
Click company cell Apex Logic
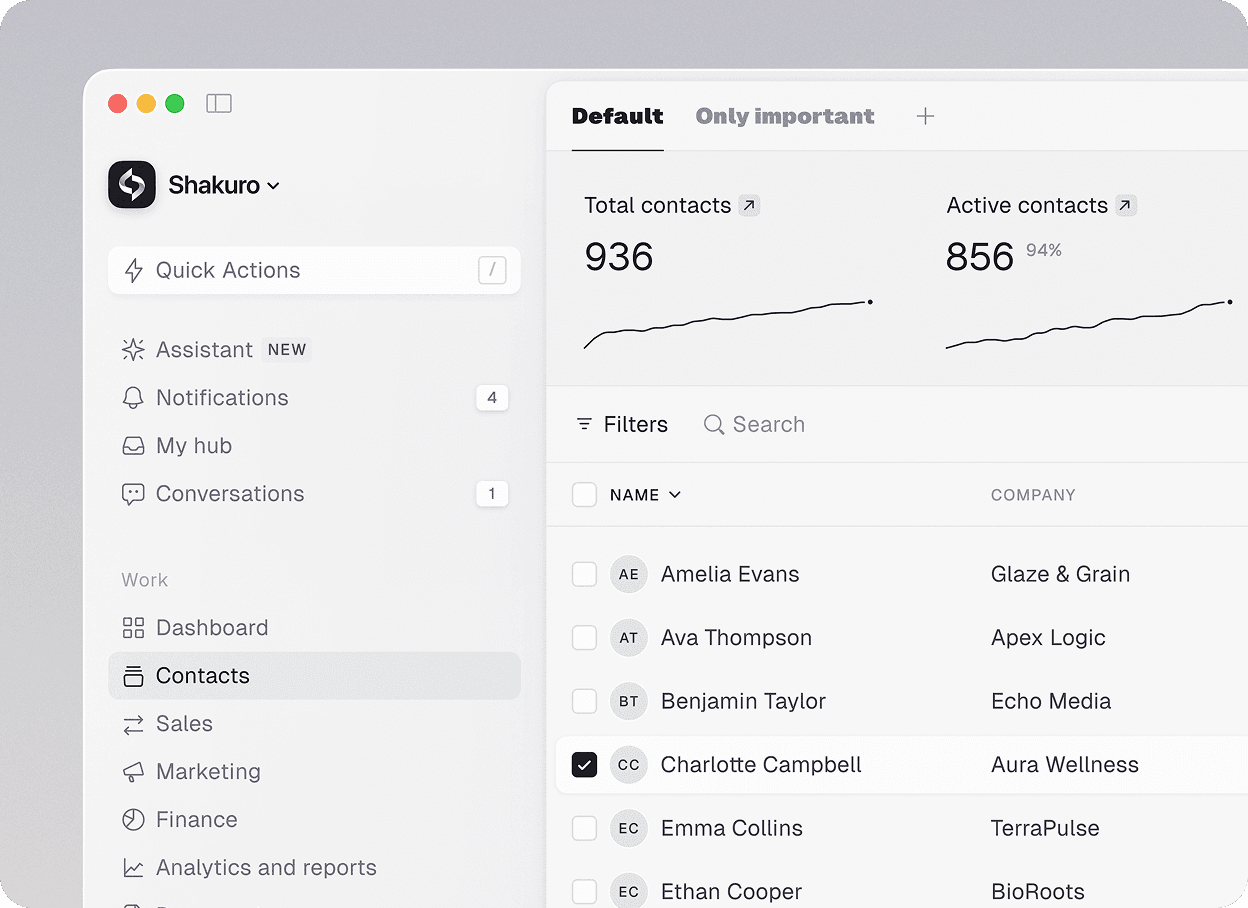[1048, 638]
